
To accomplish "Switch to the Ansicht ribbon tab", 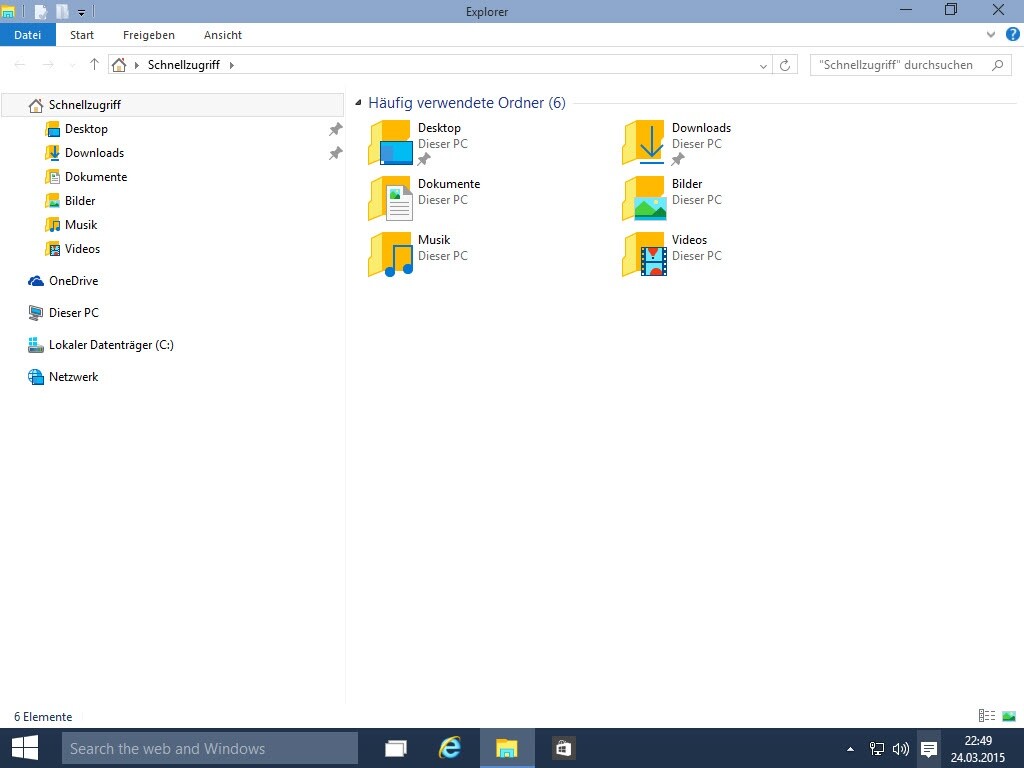I will [222, 35].
